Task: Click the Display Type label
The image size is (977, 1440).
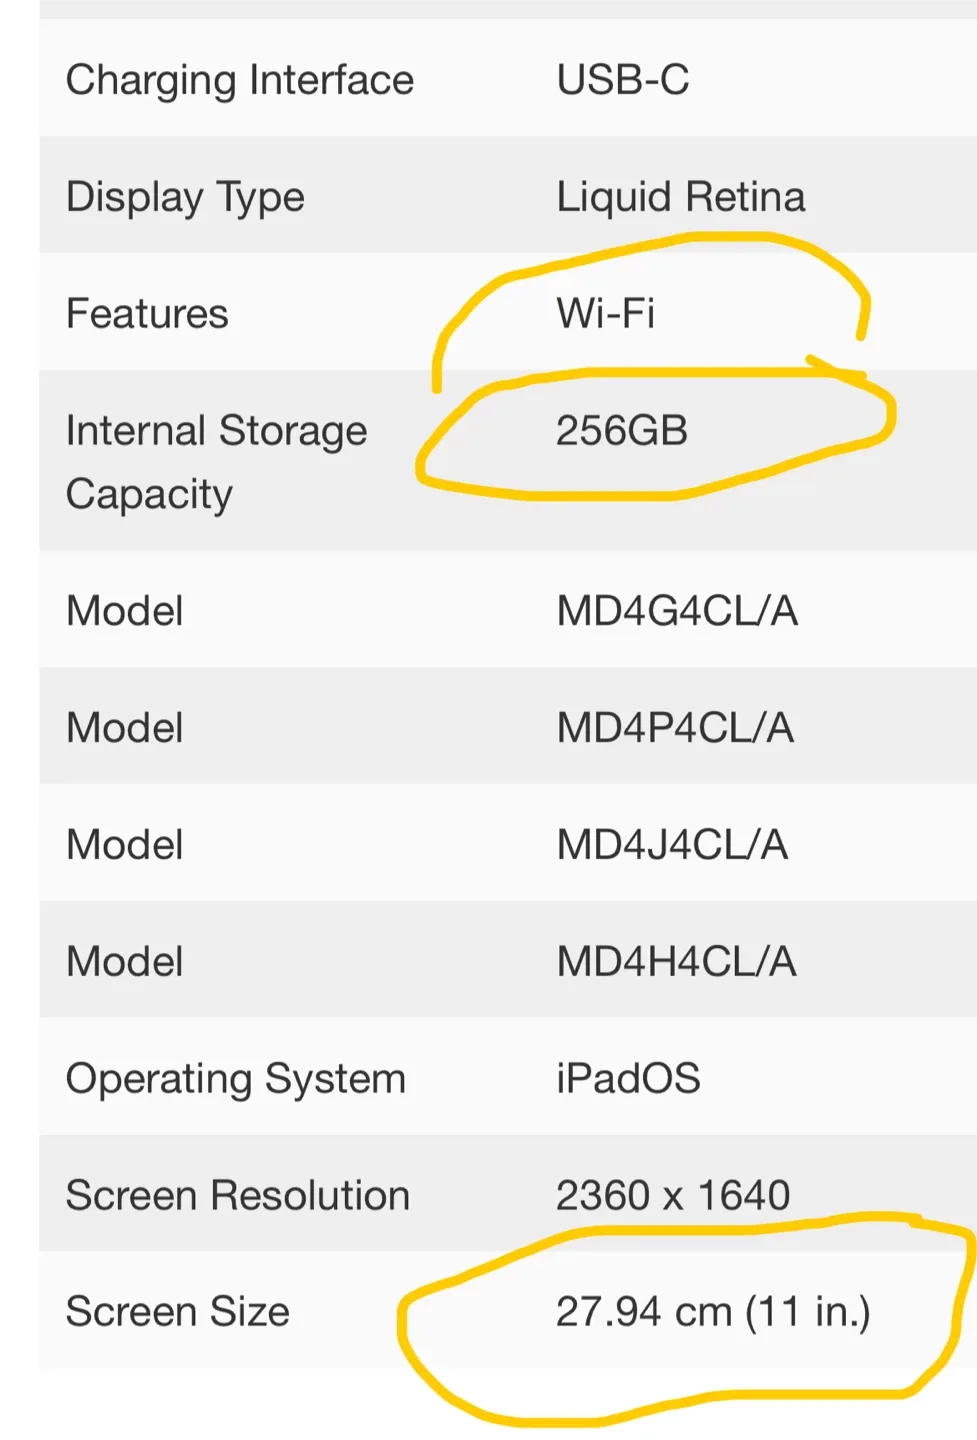Action: click(185, 197)
